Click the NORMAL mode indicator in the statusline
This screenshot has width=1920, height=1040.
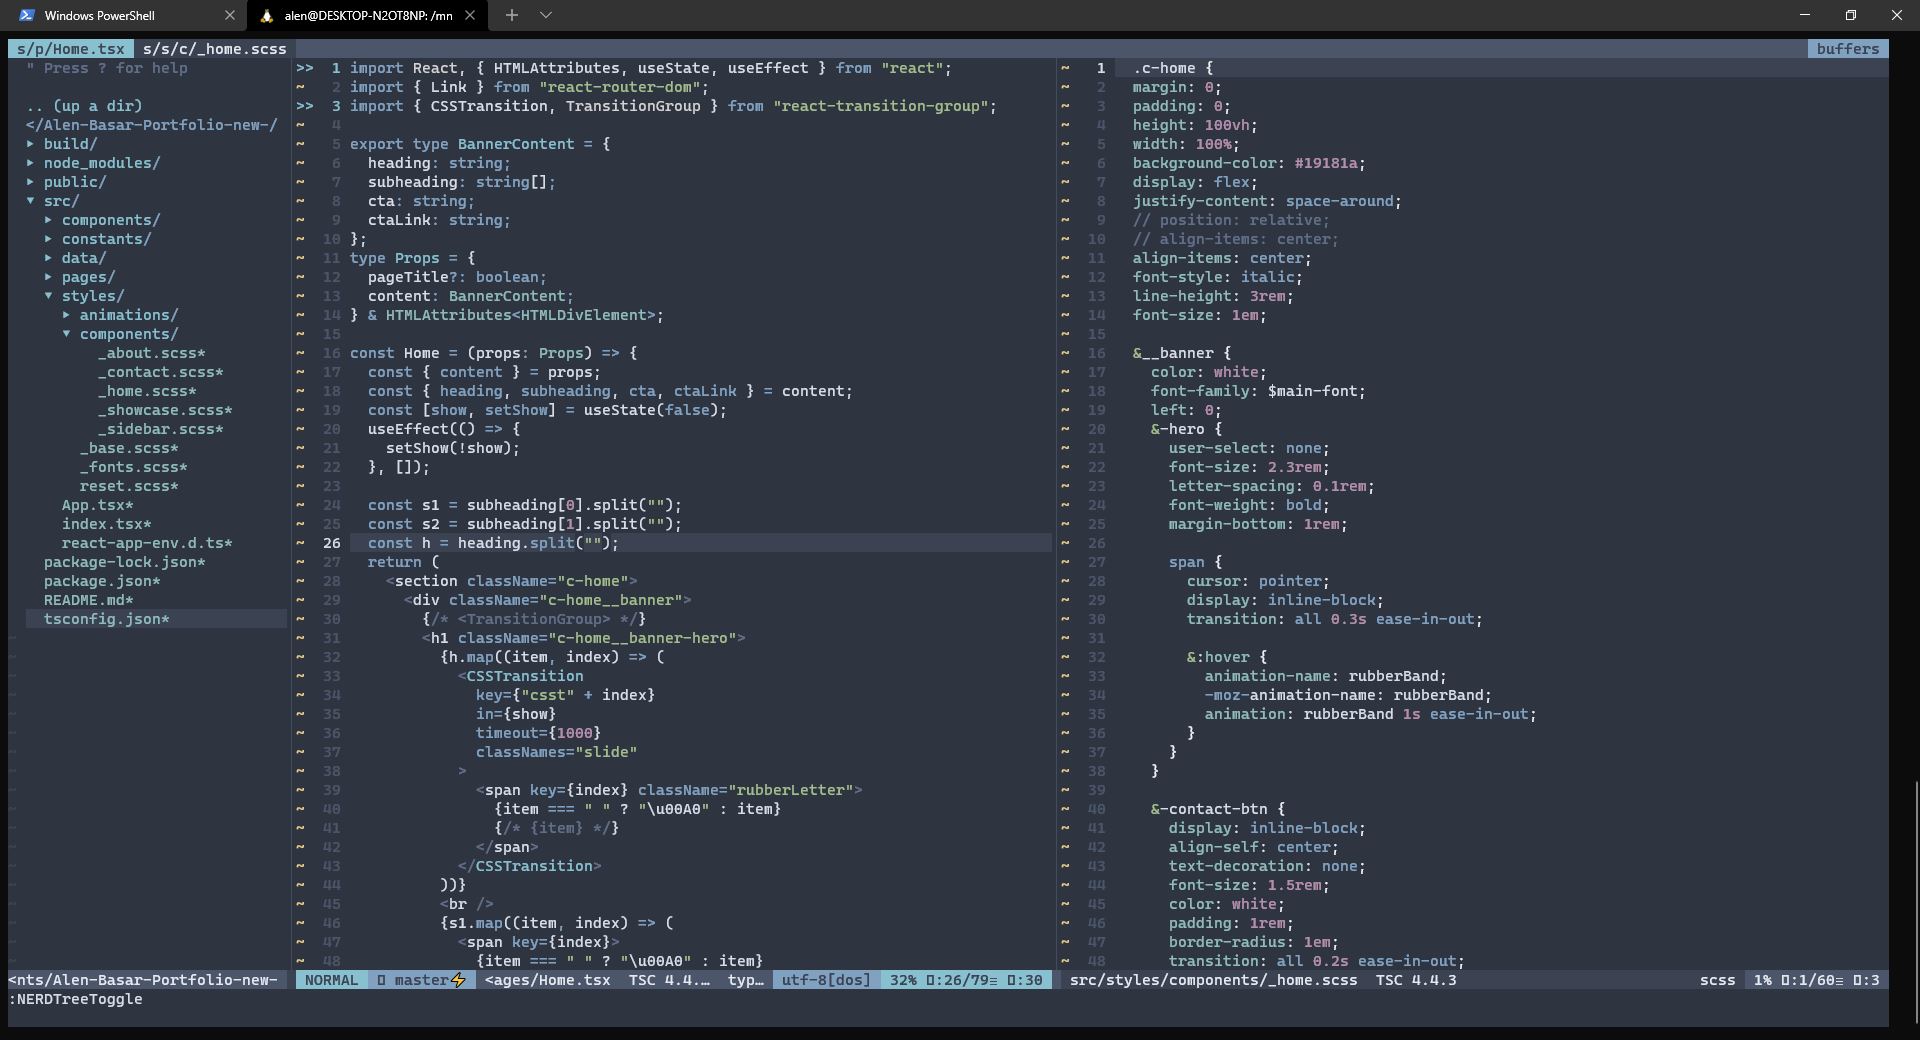[x=330, y=980]
